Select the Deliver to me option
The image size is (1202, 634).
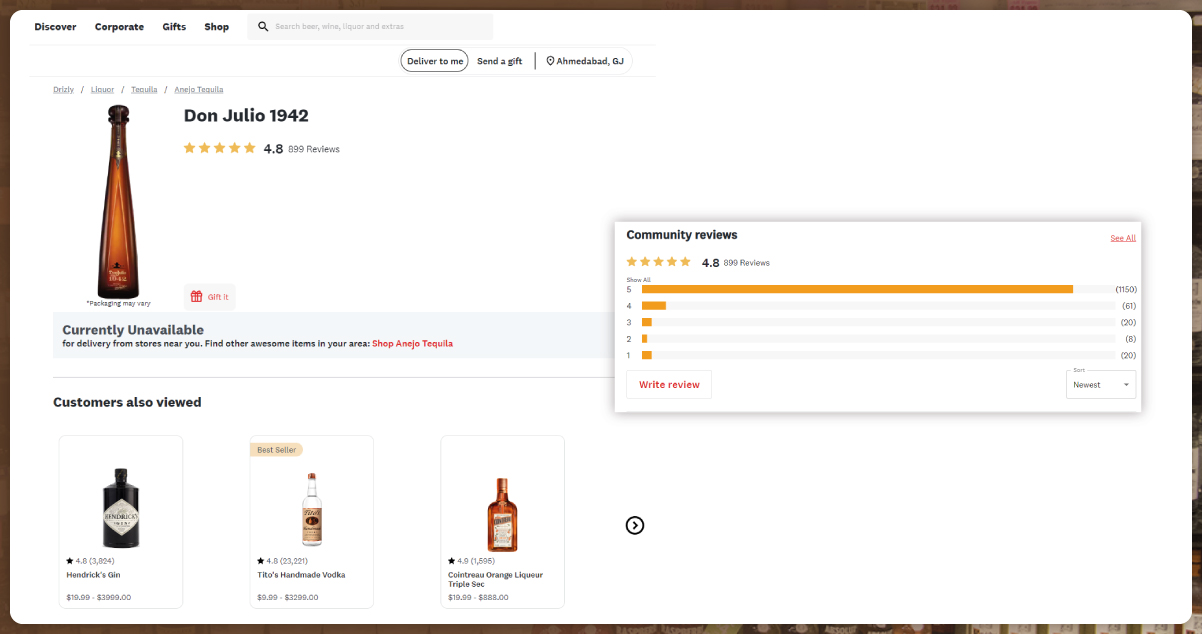pyautogui.click(x=435, y=61)
